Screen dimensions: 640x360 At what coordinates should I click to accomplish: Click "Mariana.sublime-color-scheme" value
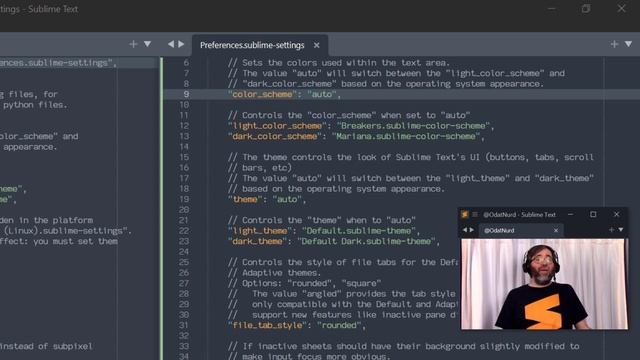406,136
